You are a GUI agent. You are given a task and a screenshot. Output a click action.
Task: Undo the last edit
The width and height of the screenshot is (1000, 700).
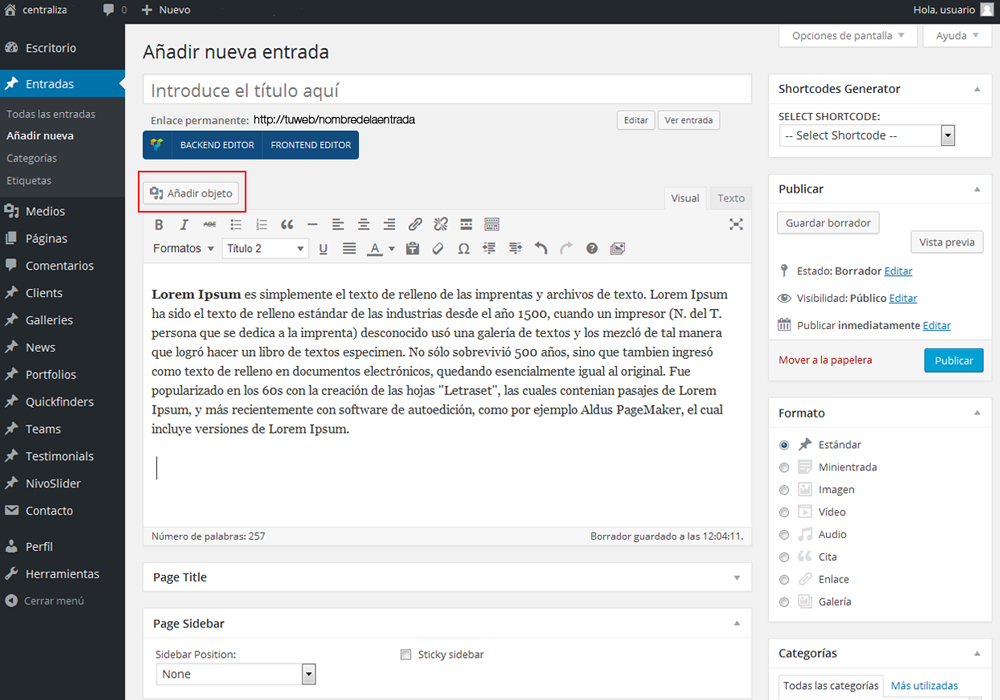[541, 248]
